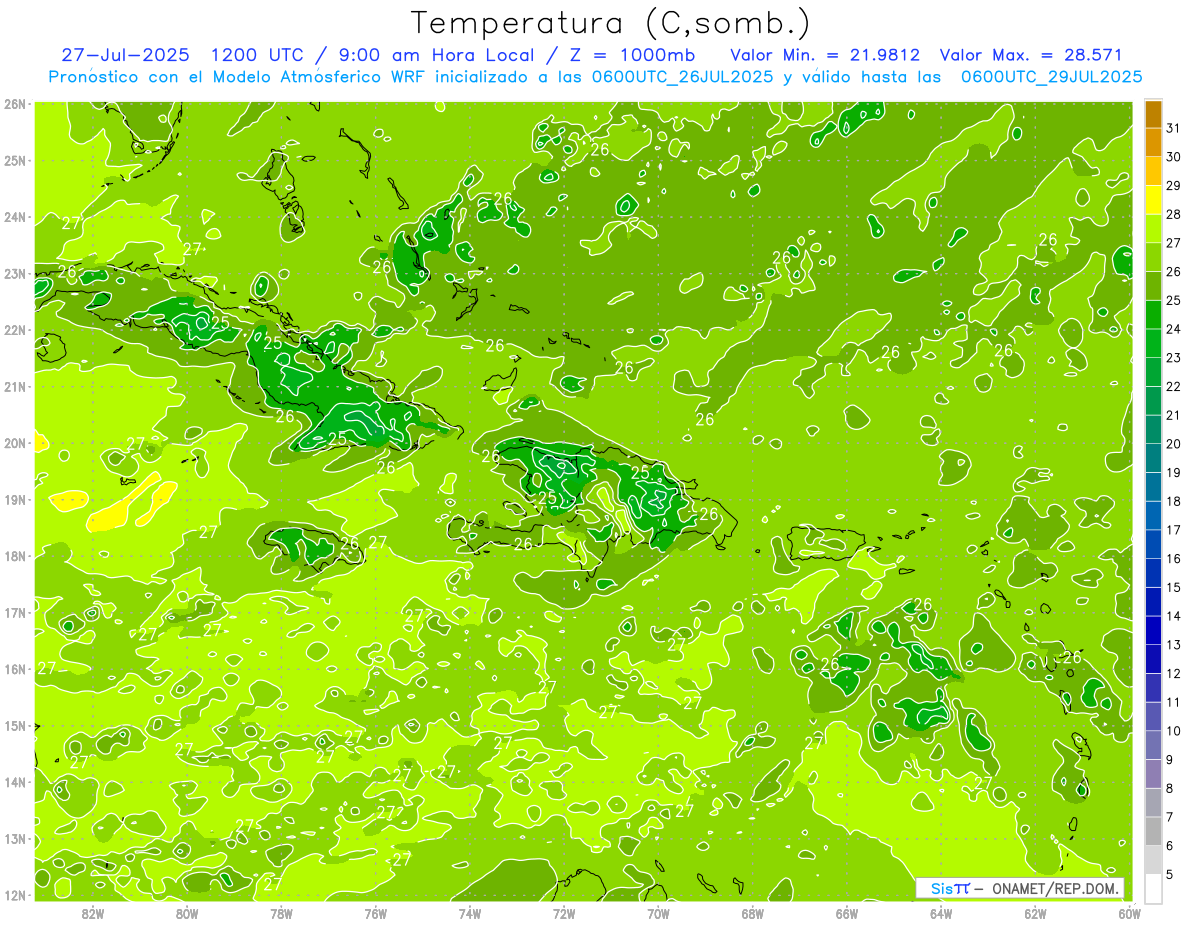Click the dark orange swatch atop the colorbar

point(1153,114)
